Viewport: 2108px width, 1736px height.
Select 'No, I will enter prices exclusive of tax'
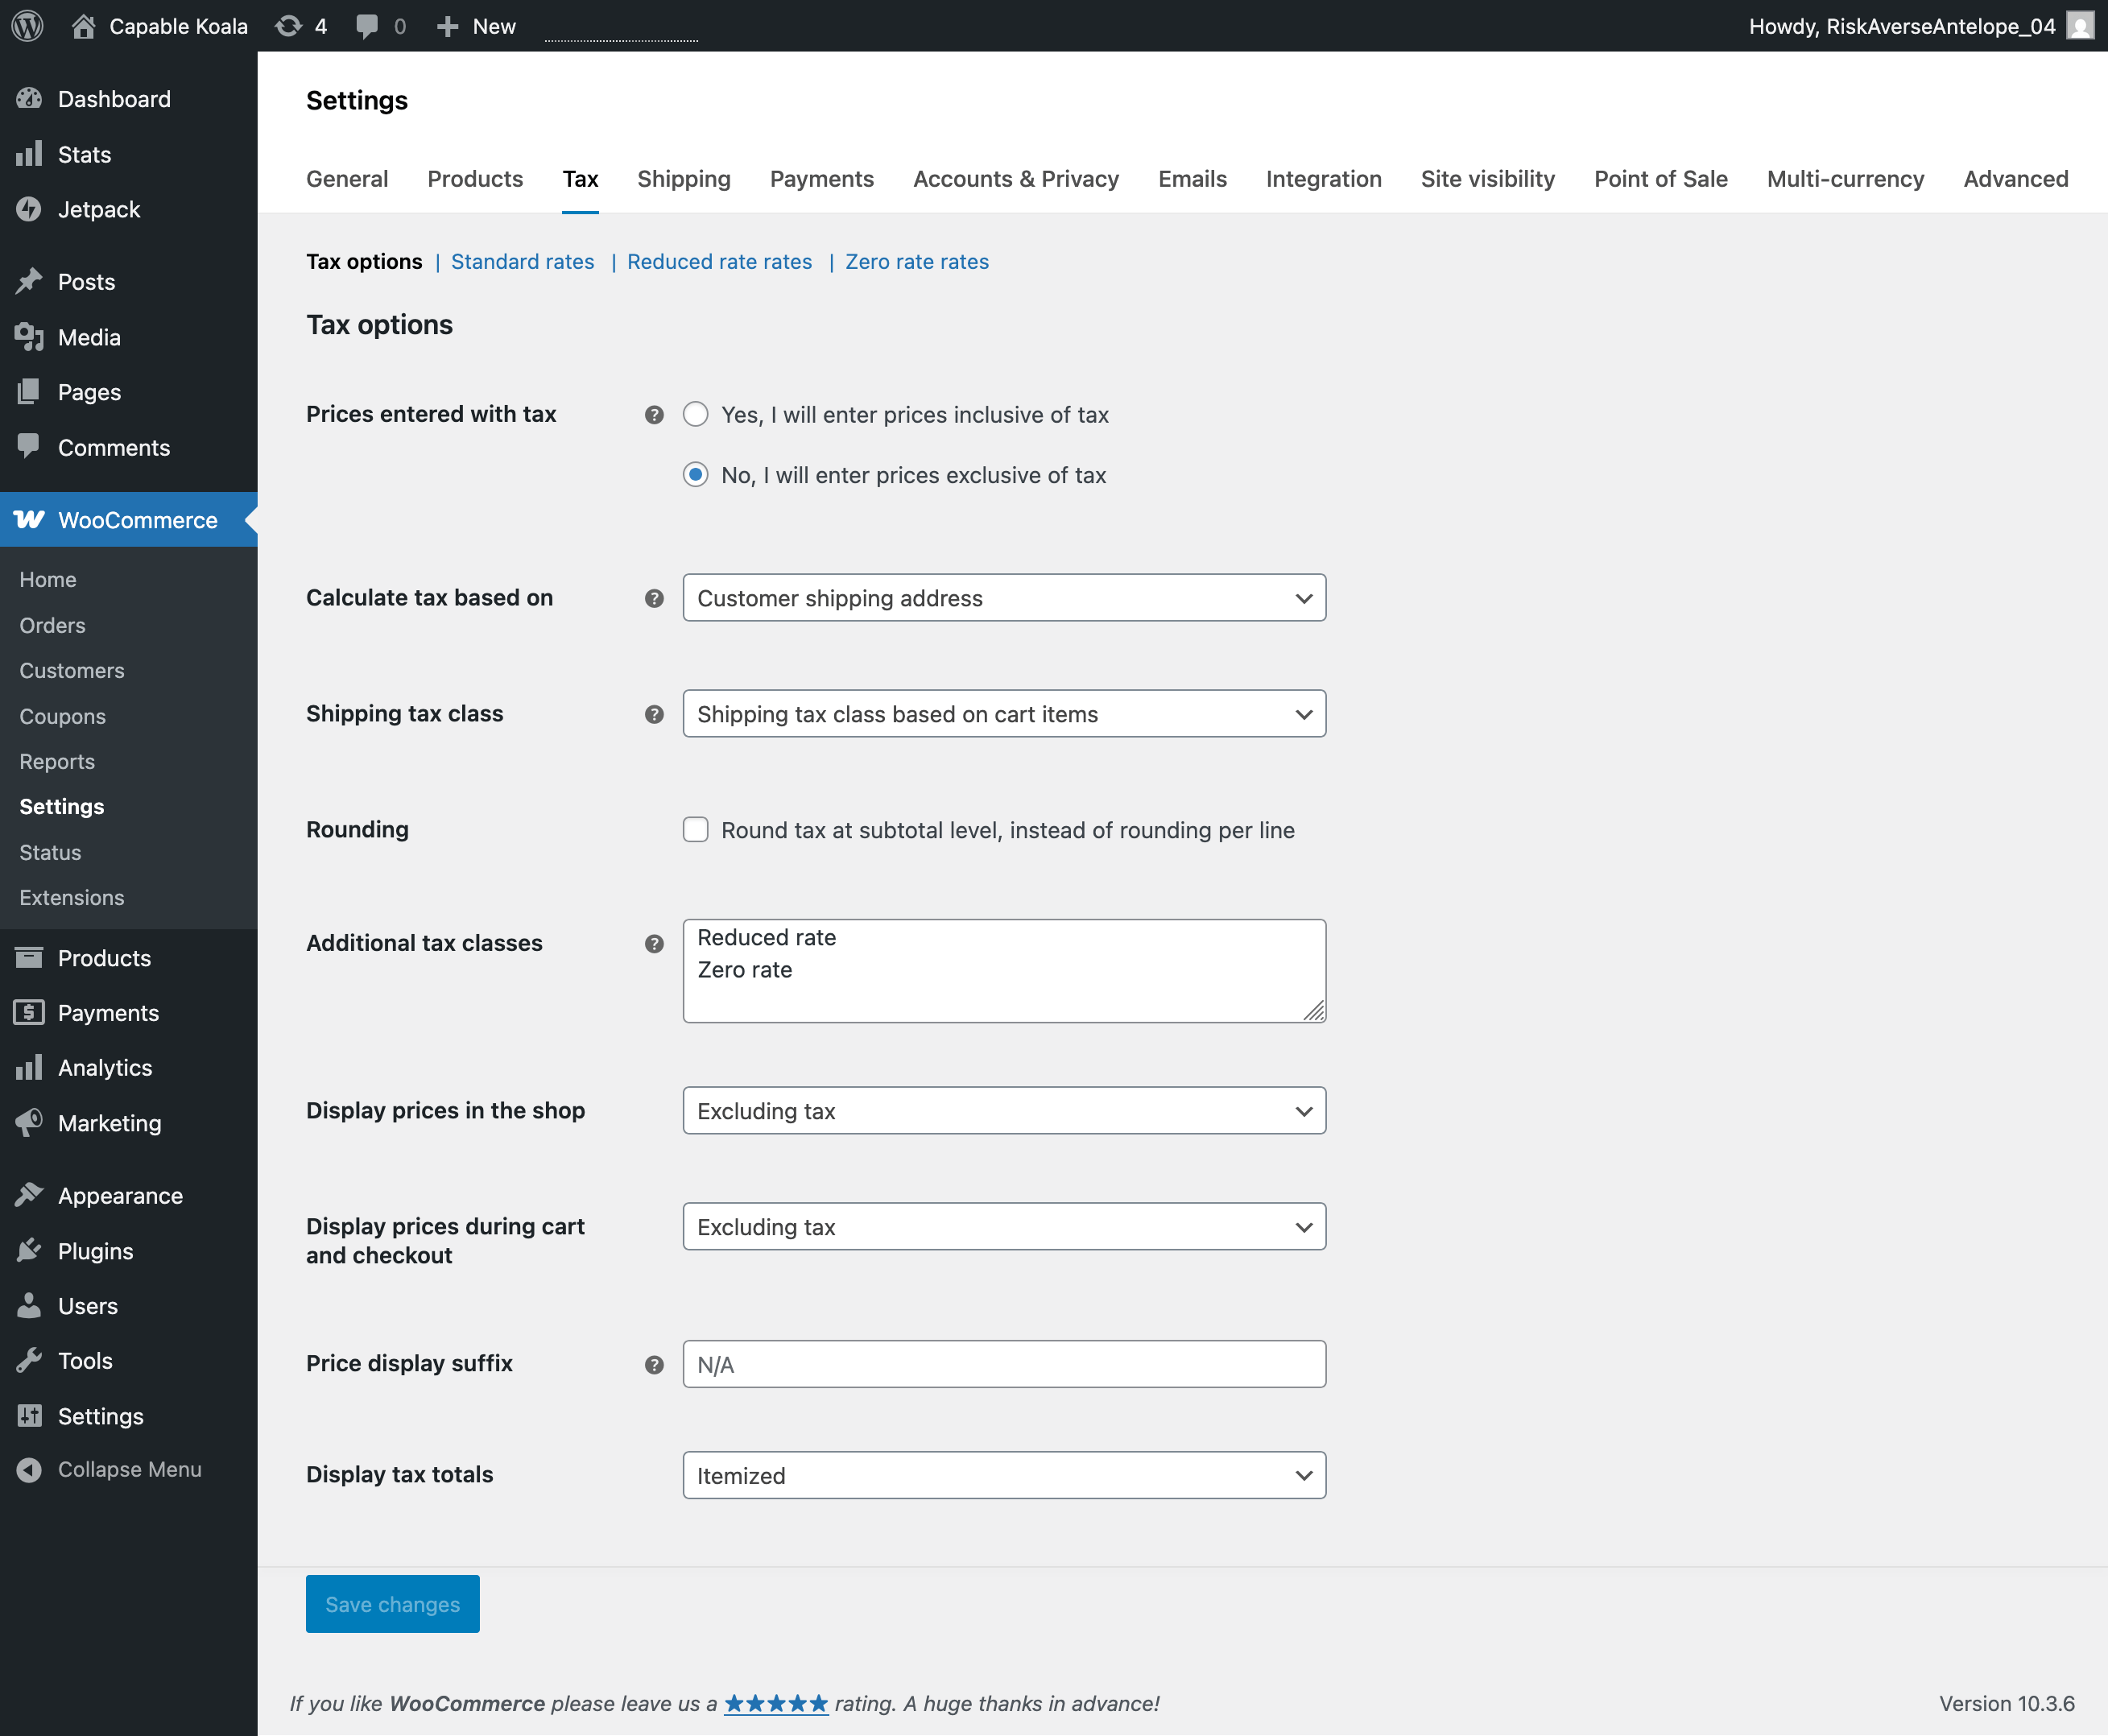pyautogui.click(x=696, y=475)
